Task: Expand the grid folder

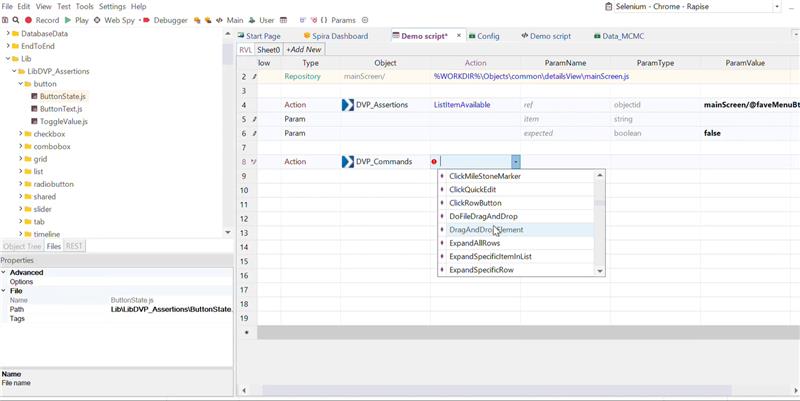Action: click(21, 159)
